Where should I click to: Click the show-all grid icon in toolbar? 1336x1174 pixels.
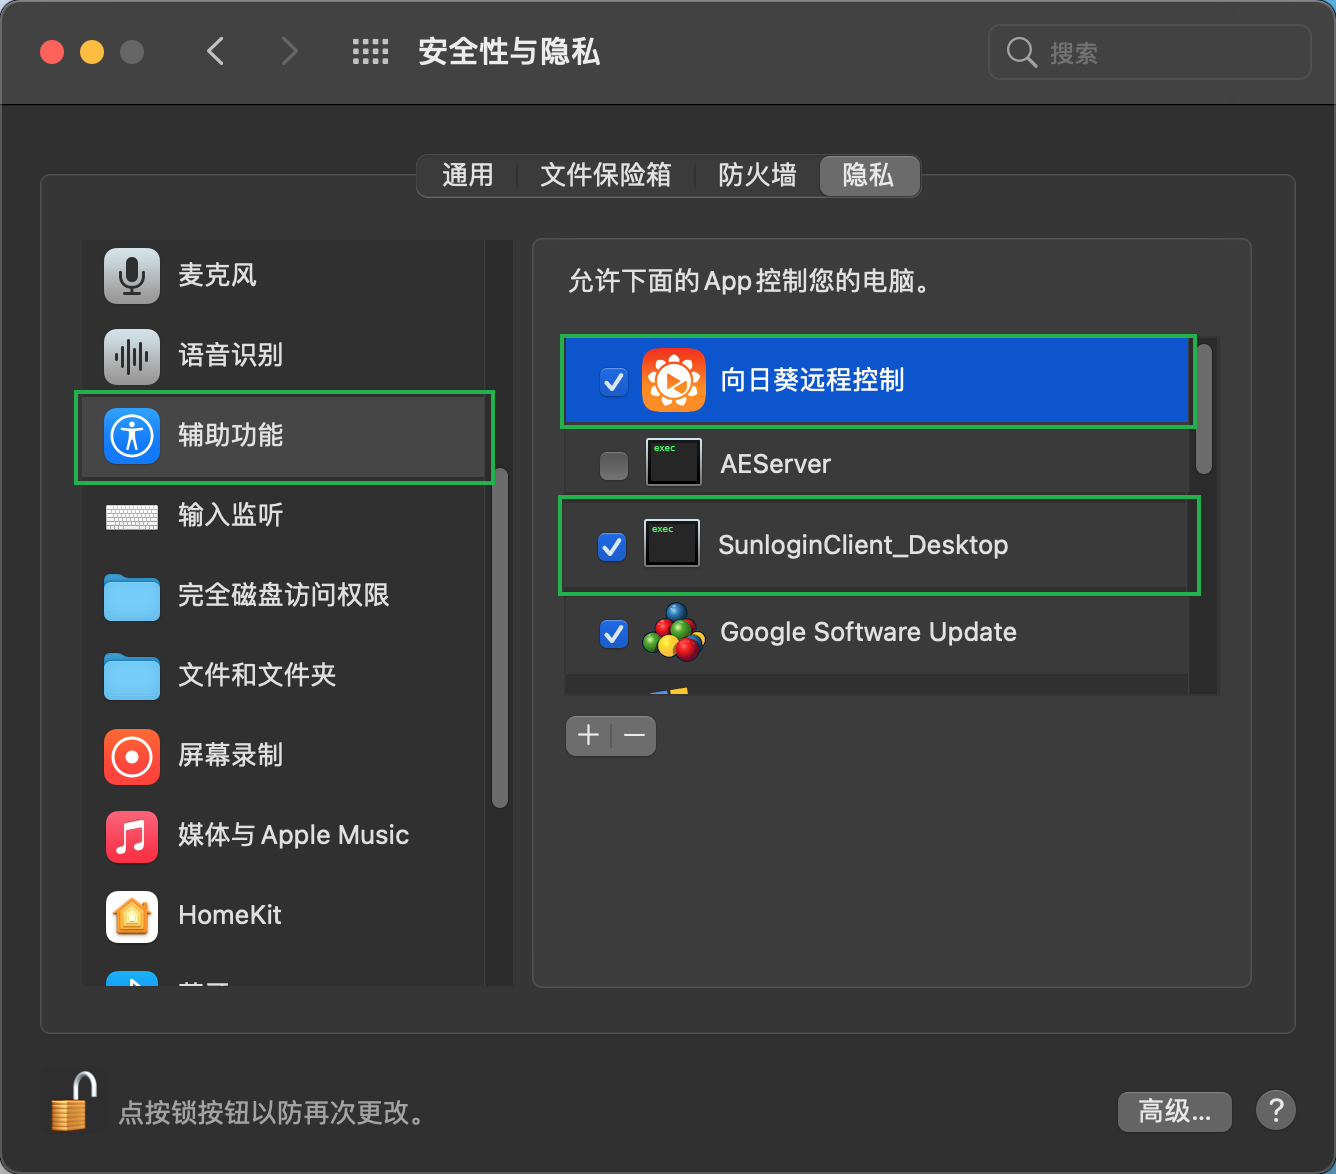tap(370, 52)
